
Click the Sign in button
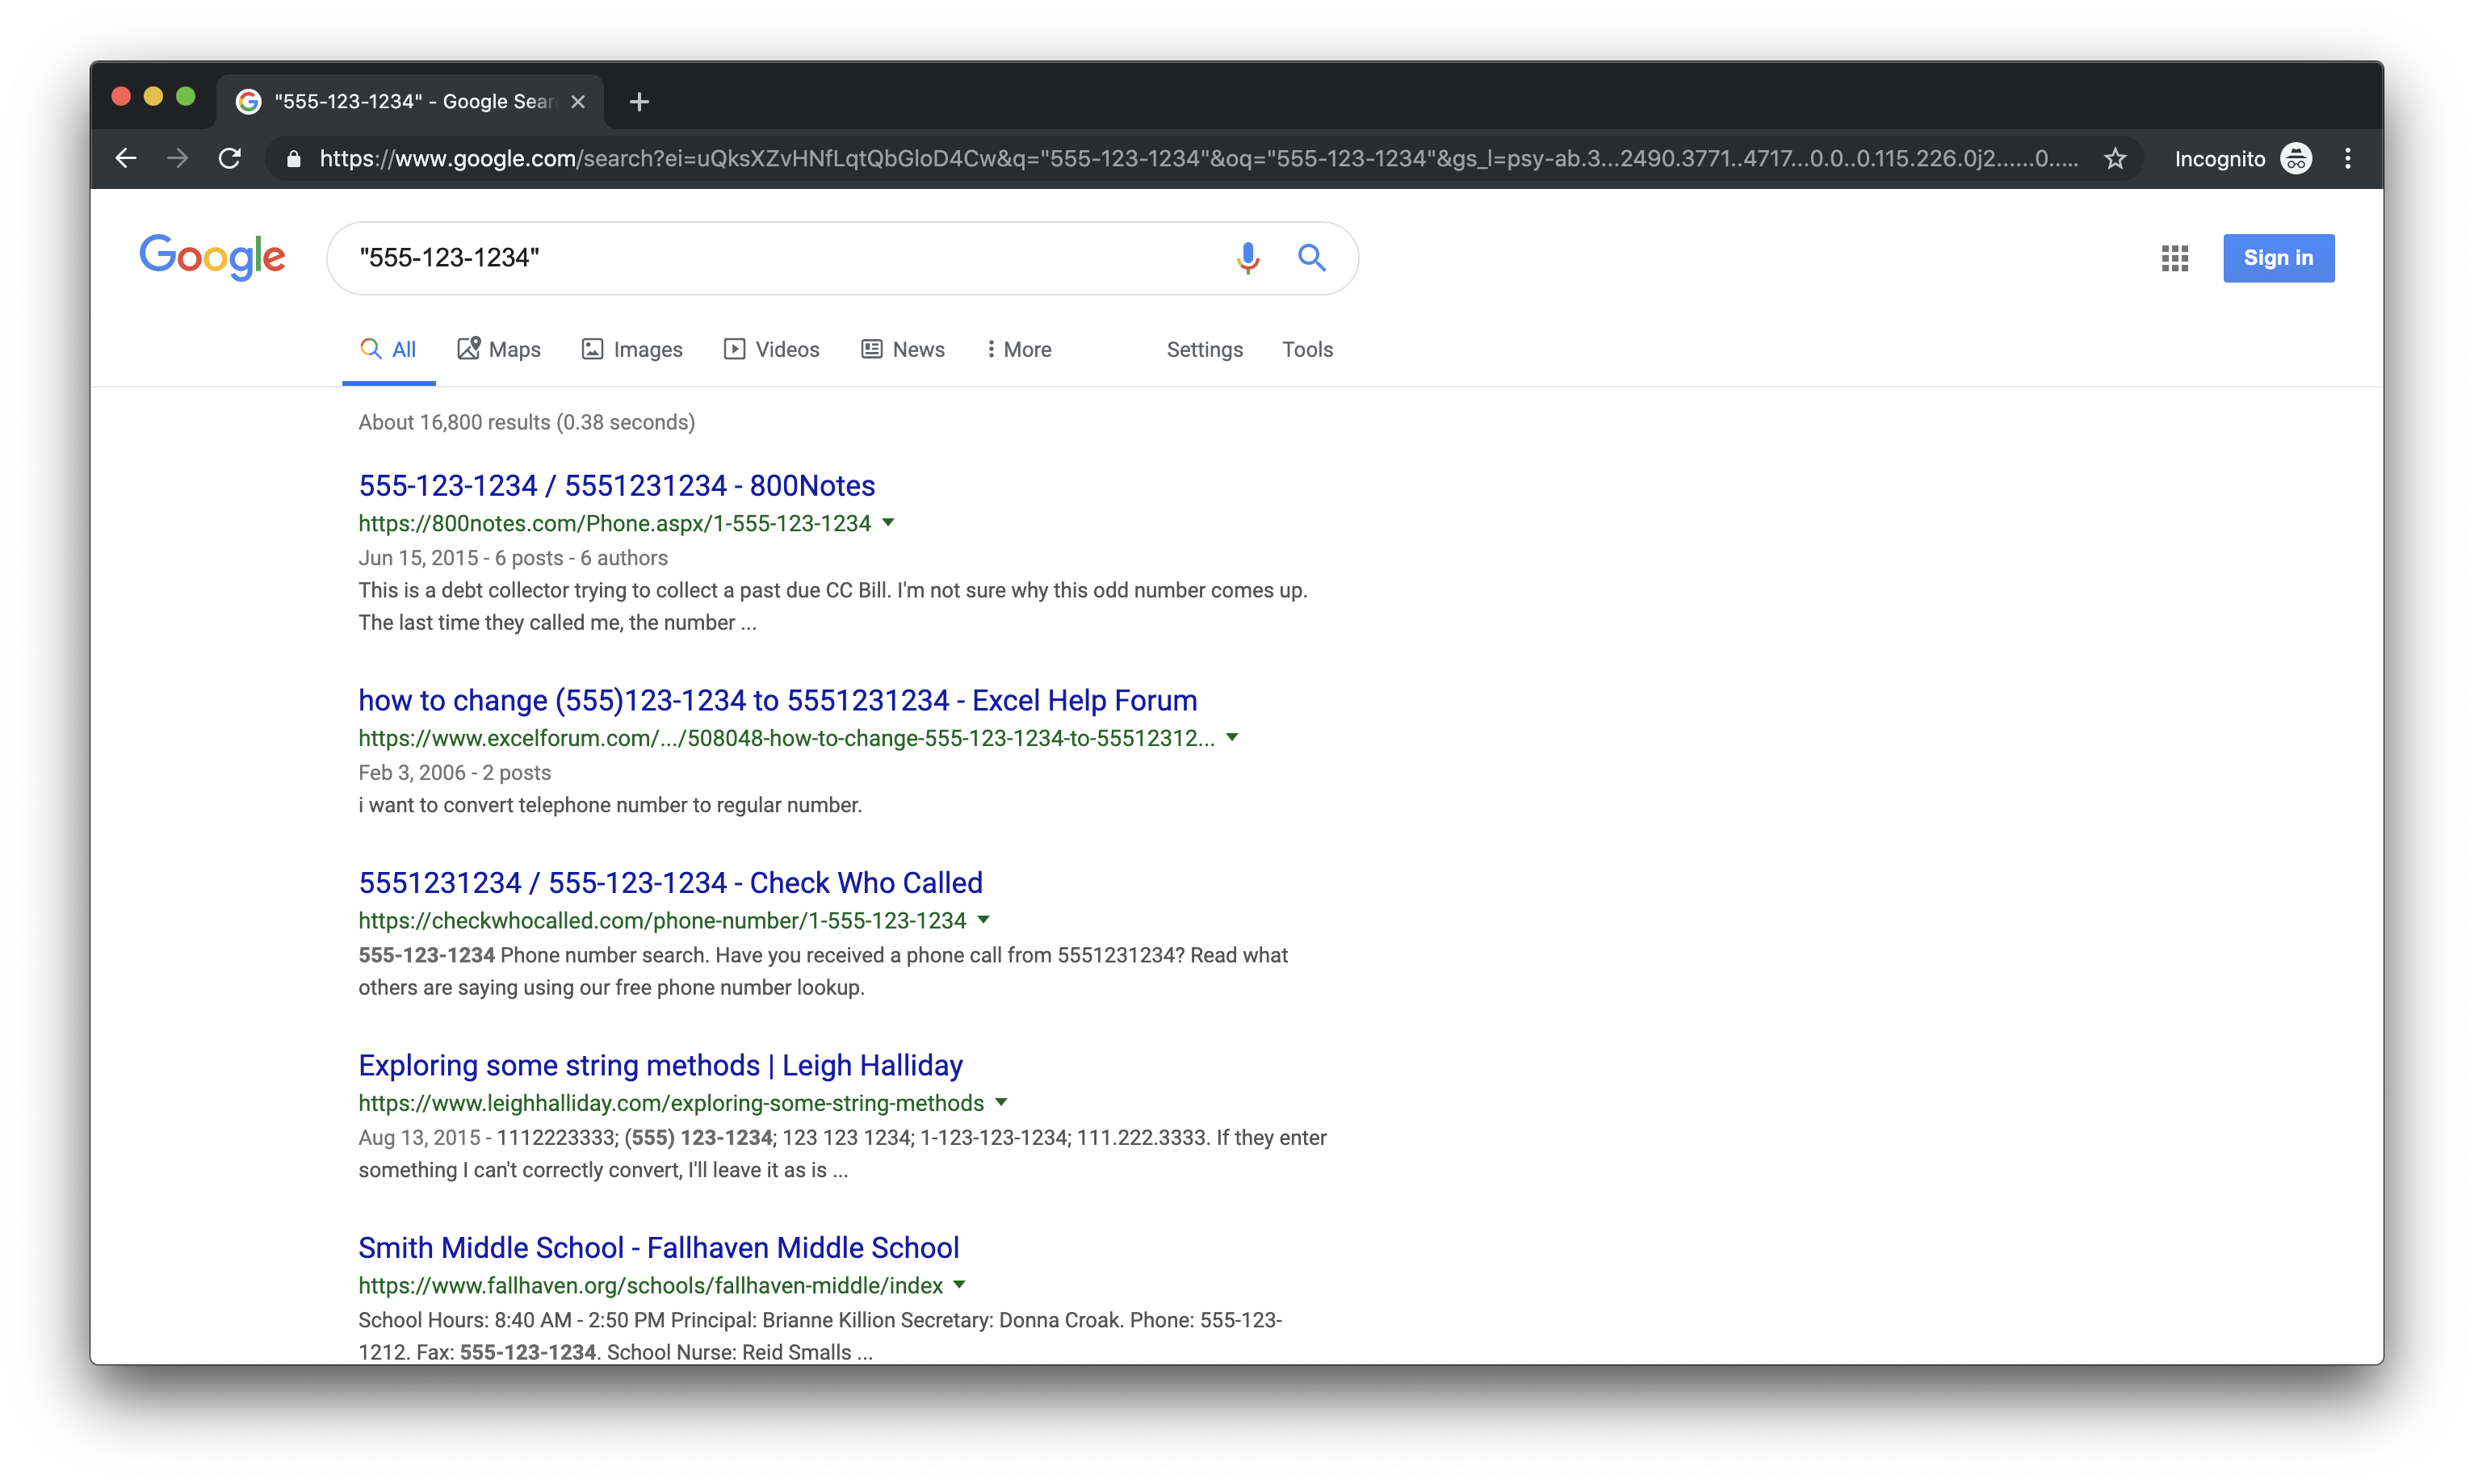pos(2278,258)
